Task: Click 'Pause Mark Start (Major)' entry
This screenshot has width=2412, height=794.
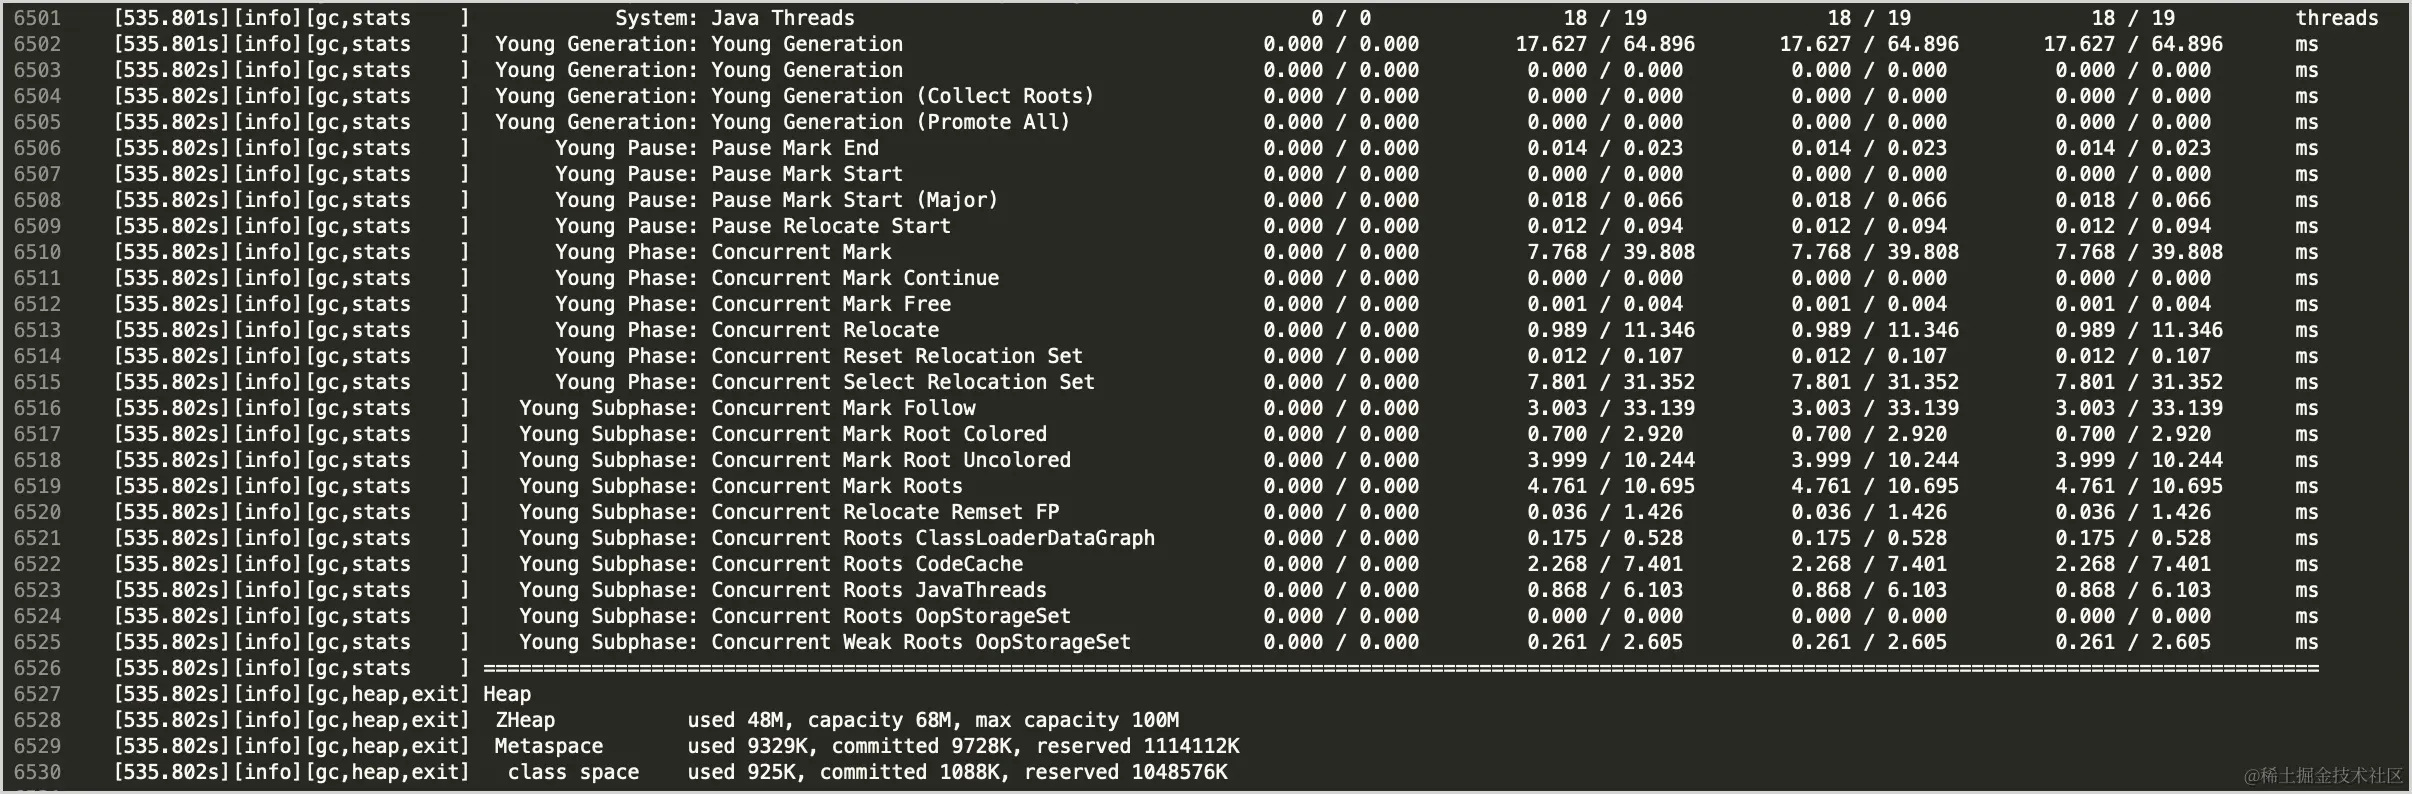Action: (855, 200)
